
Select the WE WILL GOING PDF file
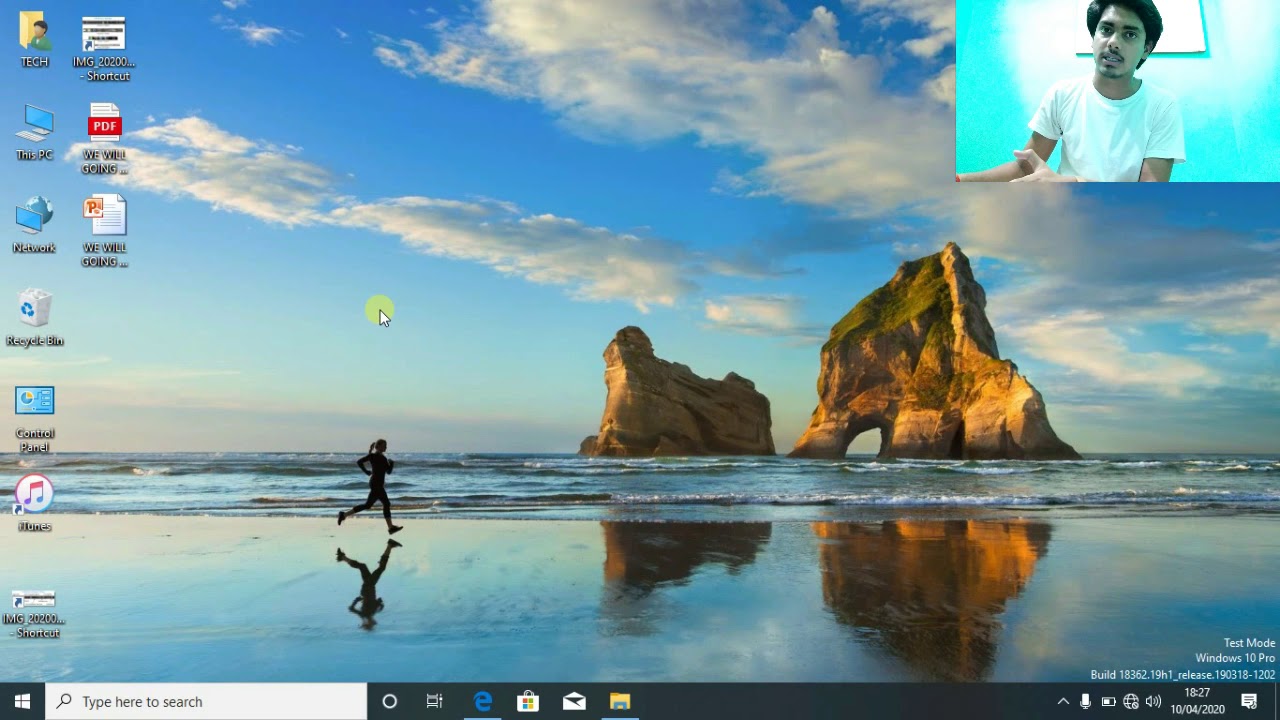pyautogui.click(x=104, y=140)
